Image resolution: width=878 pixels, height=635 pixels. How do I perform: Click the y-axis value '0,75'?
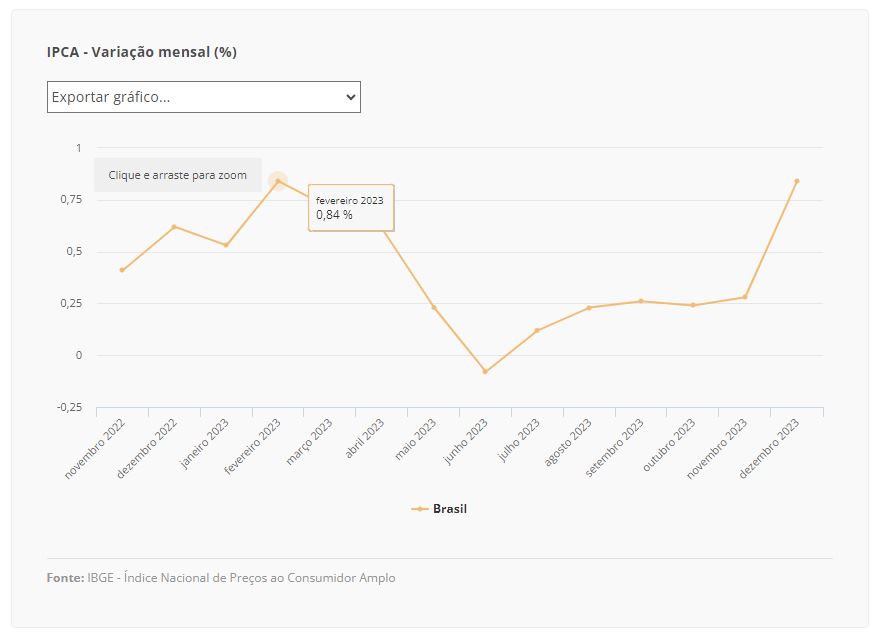pos(71,200)
